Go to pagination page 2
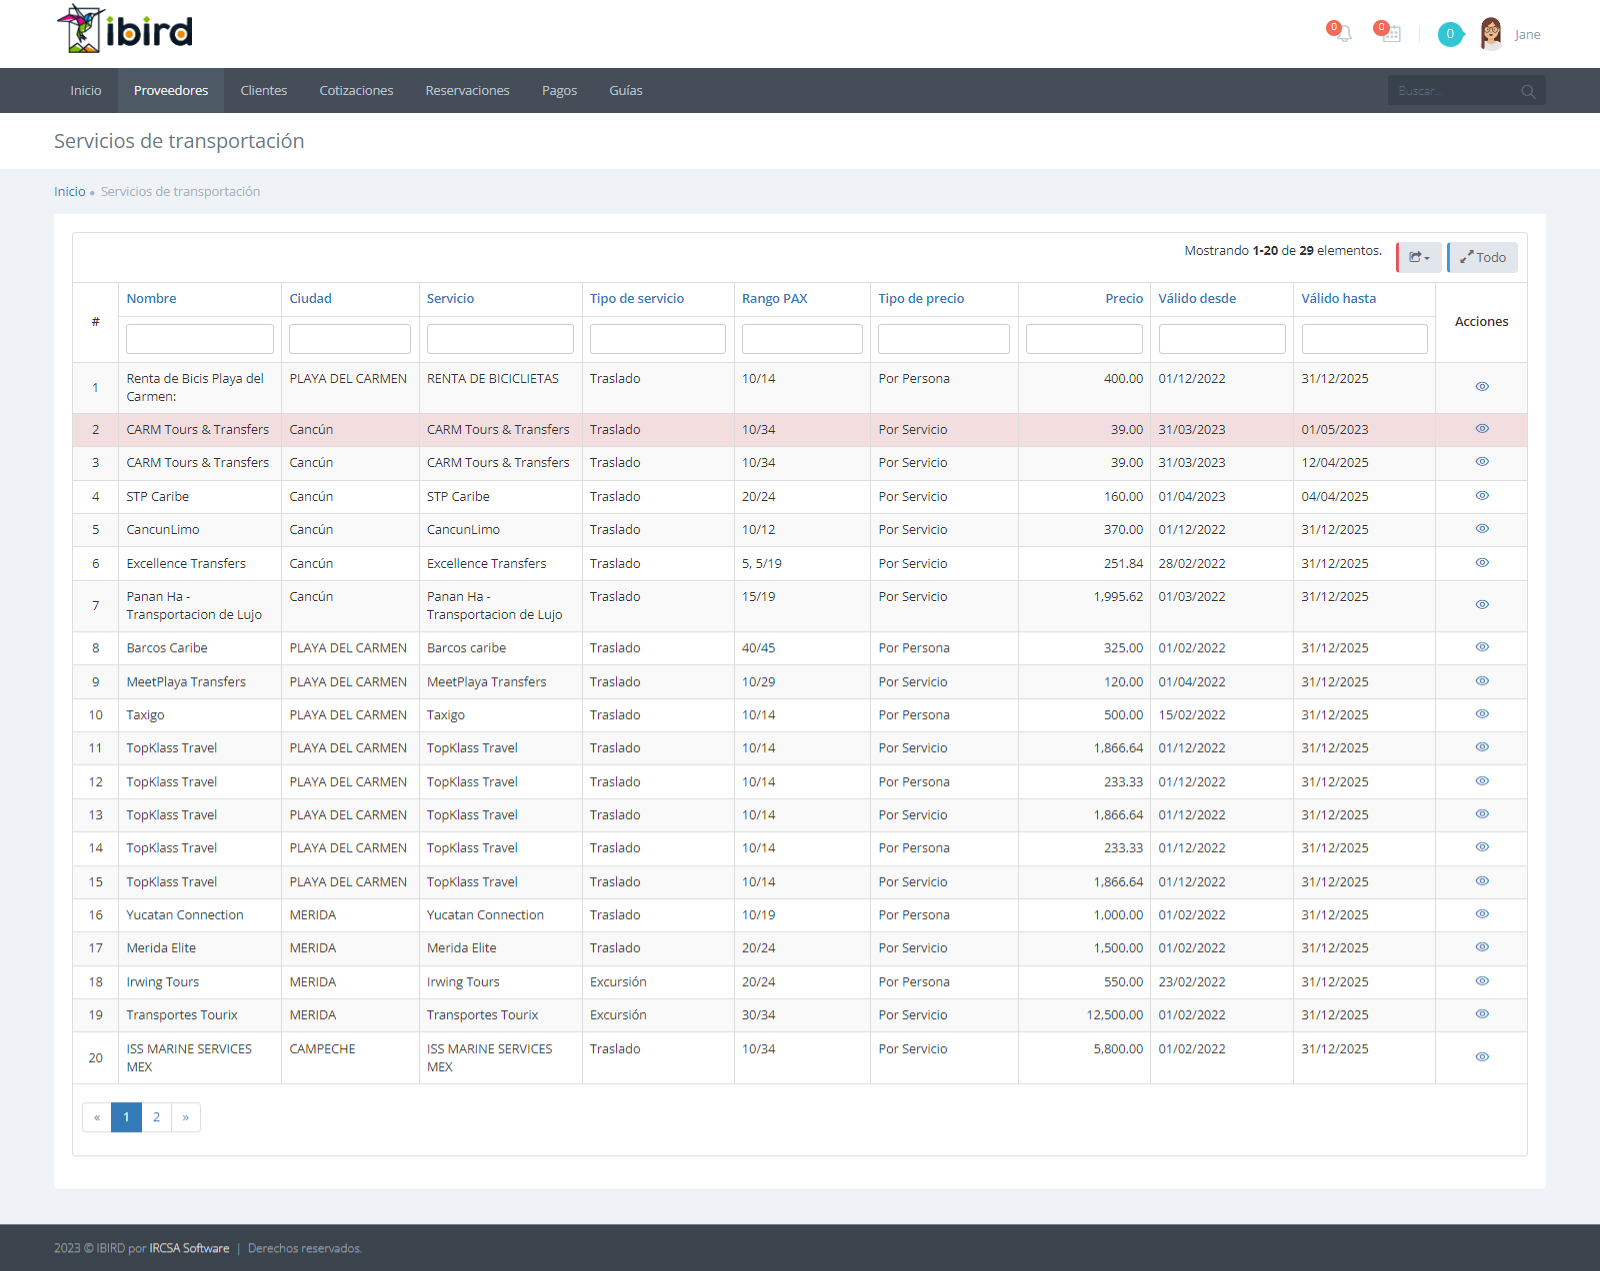Screen dimensions: 1600x1271 pyautogui.click(x=156, y=1117)
